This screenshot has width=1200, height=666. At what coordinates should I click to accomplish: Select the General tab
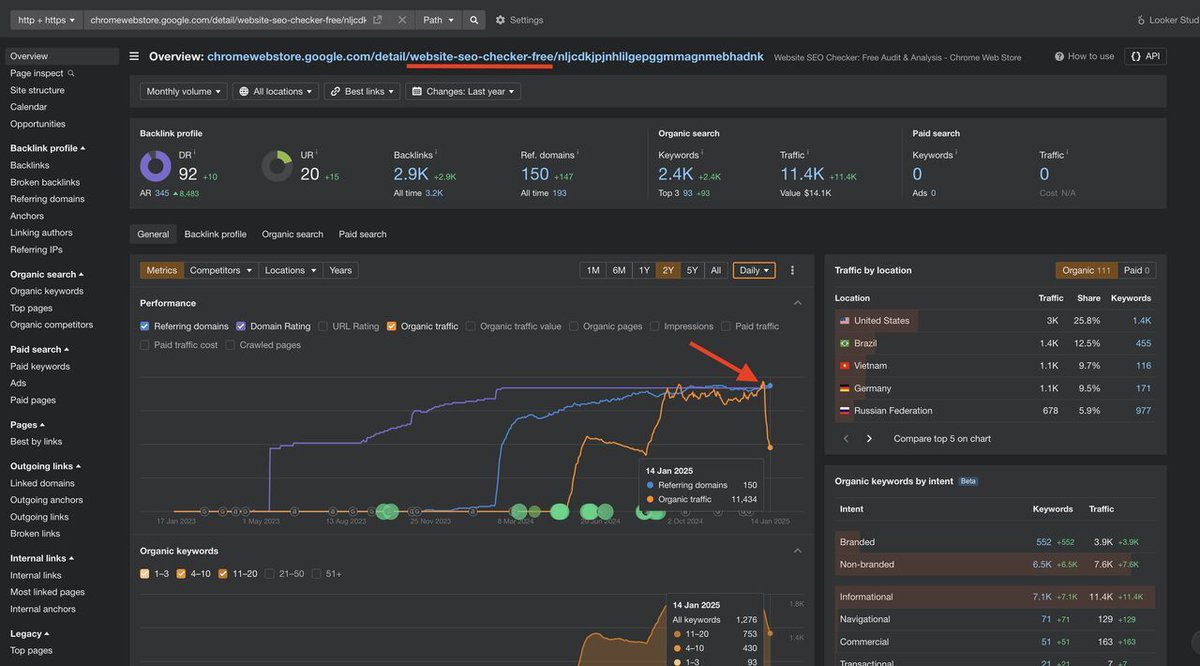click(x=153, y=234)
